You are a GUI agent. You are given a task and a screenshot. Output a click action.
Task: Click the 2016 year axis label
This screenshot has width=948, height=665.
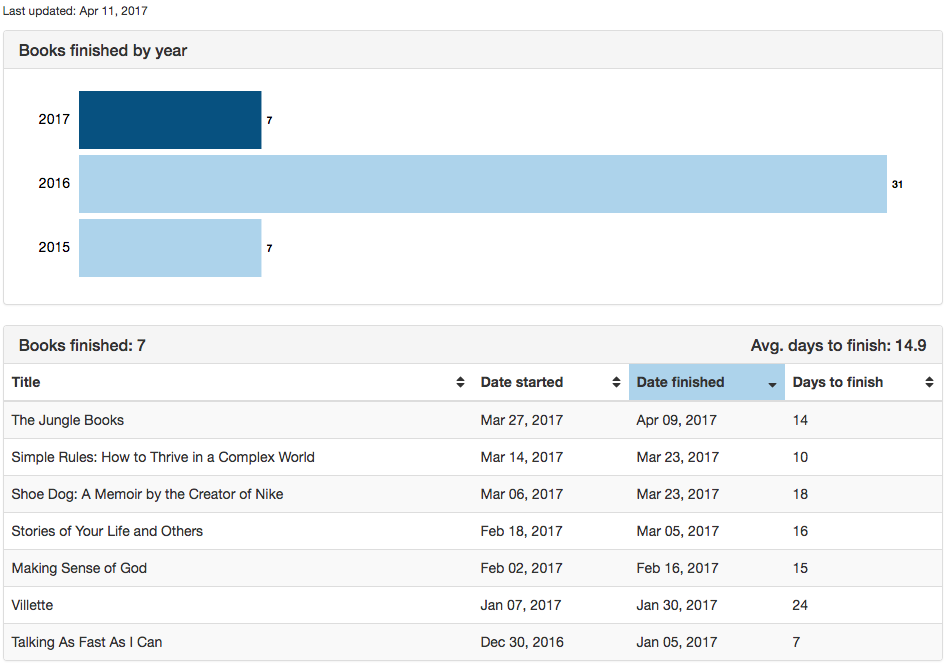[x=54, y=184]
